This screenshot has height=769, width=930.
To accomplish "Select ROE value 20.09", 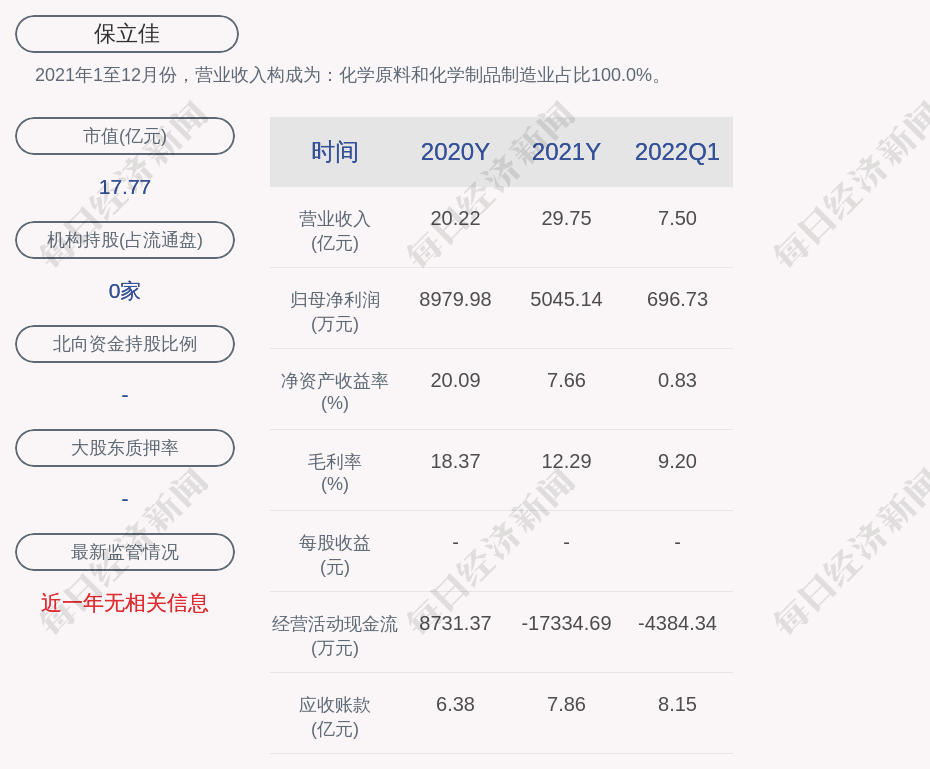I will tap(455, 380).
